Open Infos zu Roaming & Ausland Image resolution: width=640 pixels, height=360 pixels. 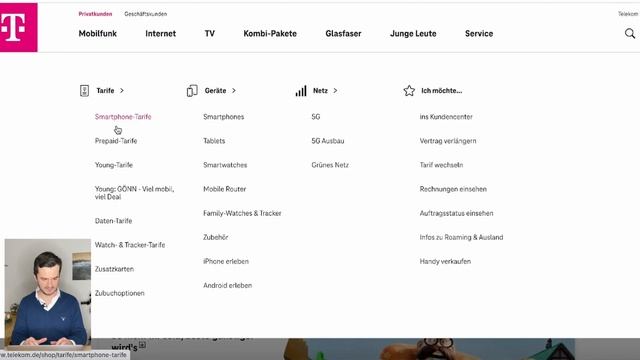461,237
